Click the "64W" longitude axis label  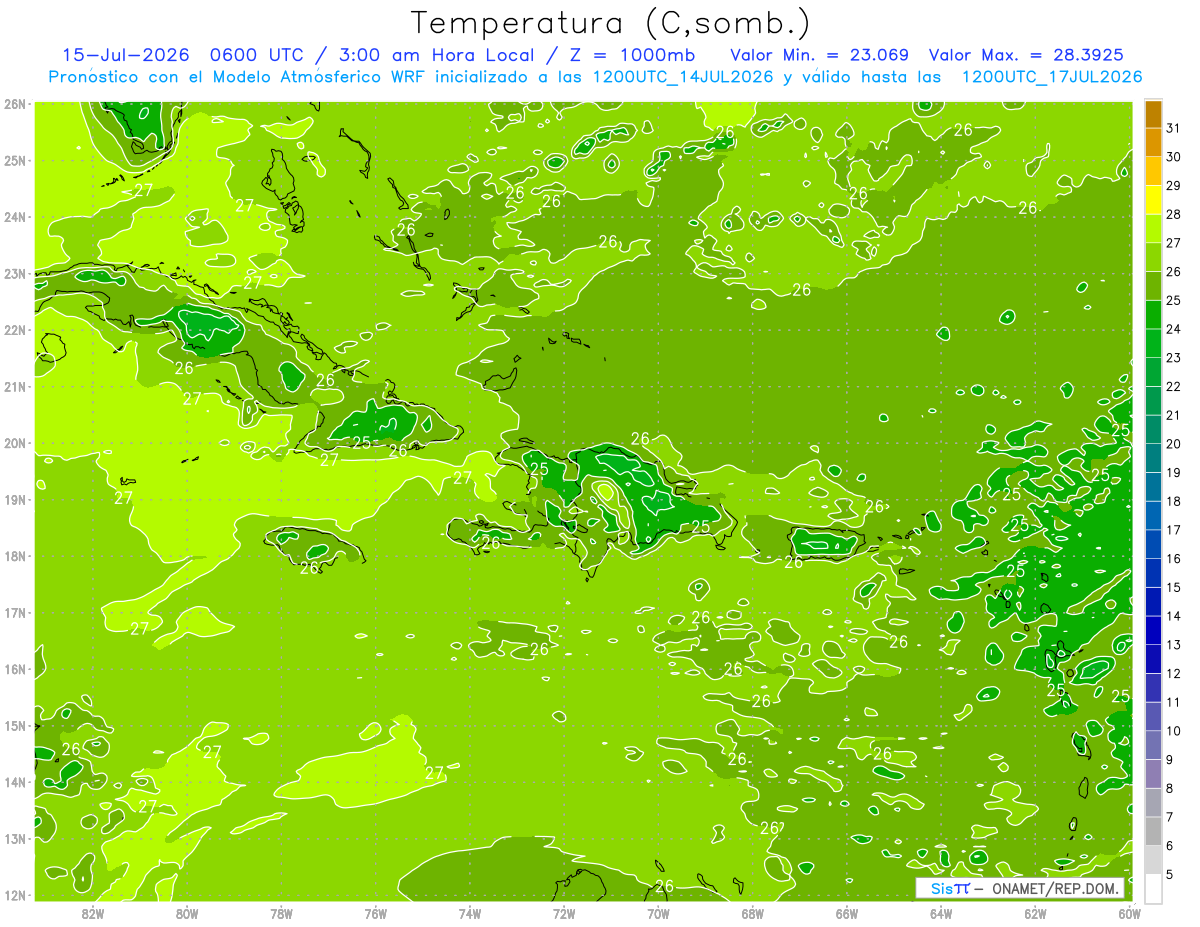click(941, 913)
